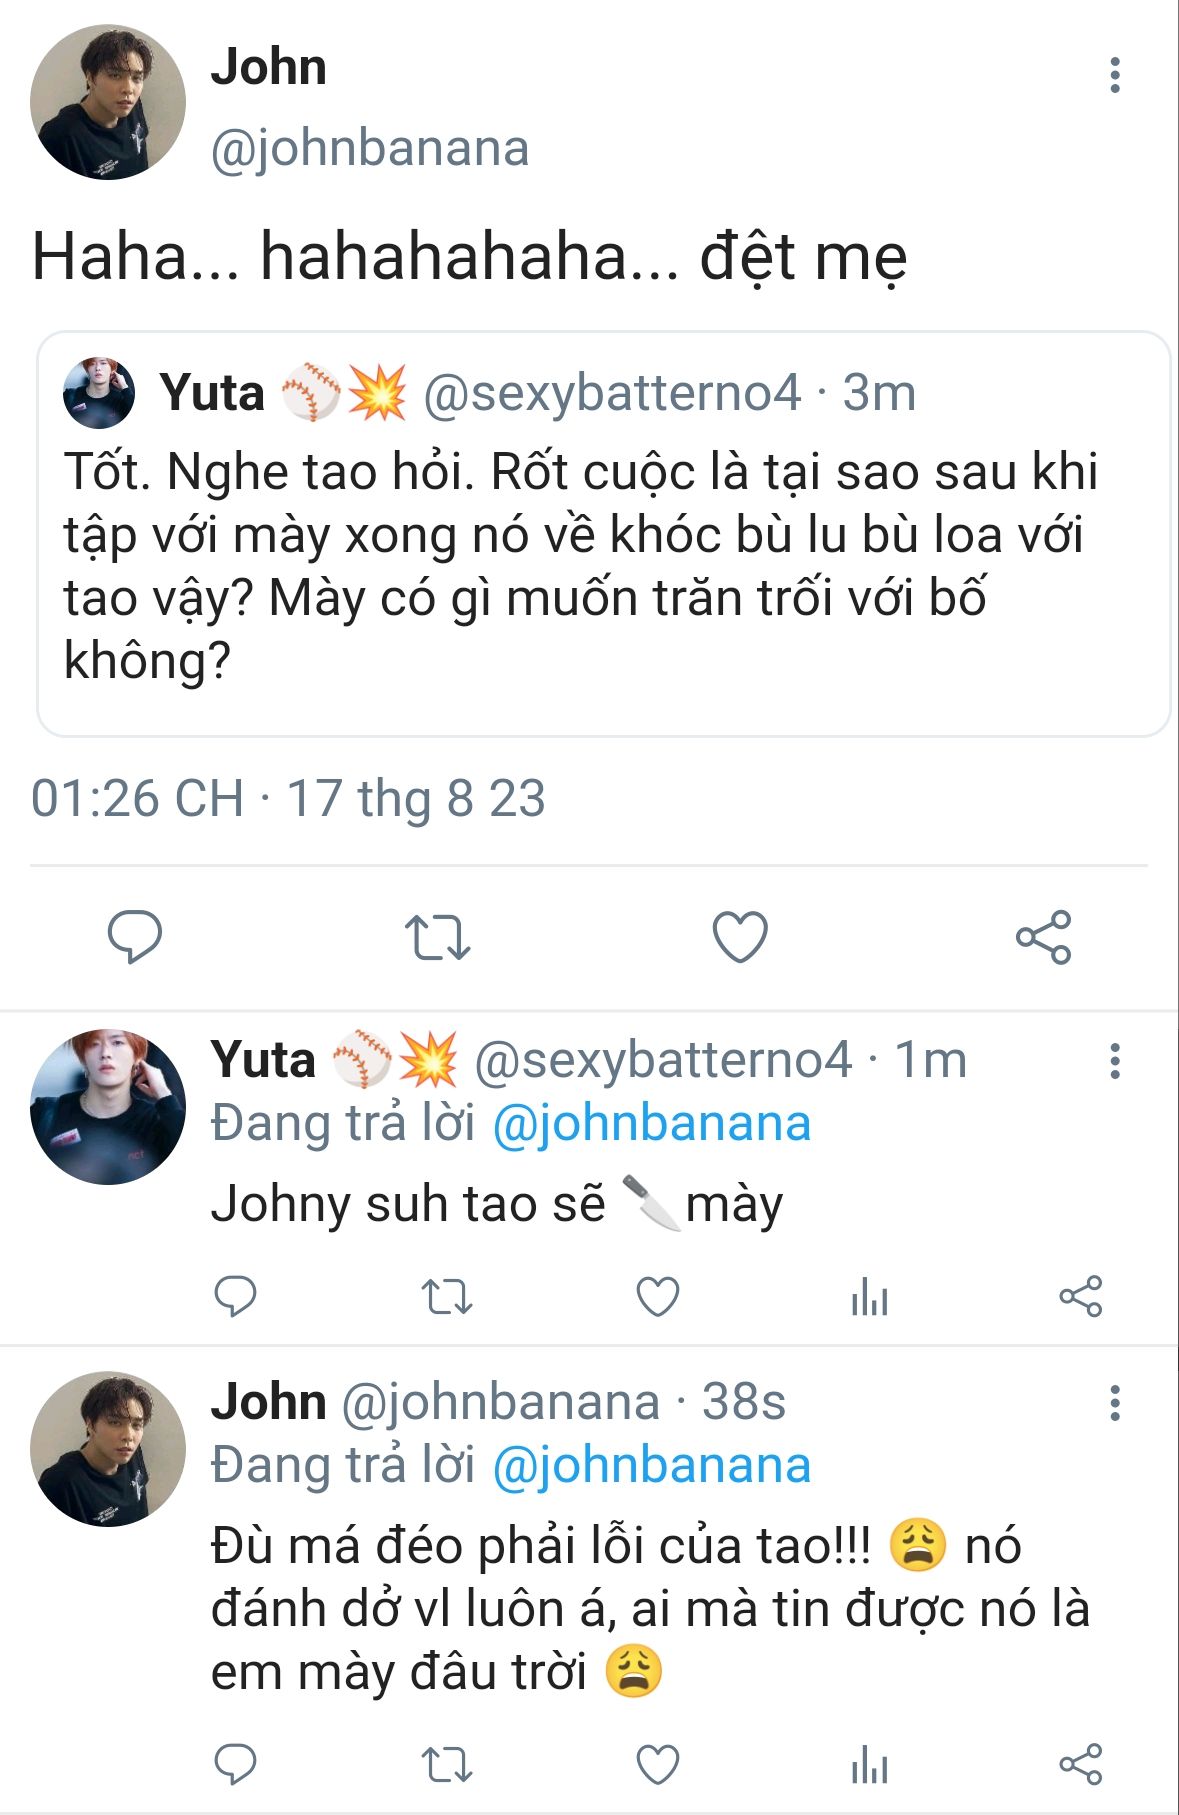Open more options on Yuta's reply
The width and height of the screenshot is (1179, 1815).
(x=1115, y=1061)
